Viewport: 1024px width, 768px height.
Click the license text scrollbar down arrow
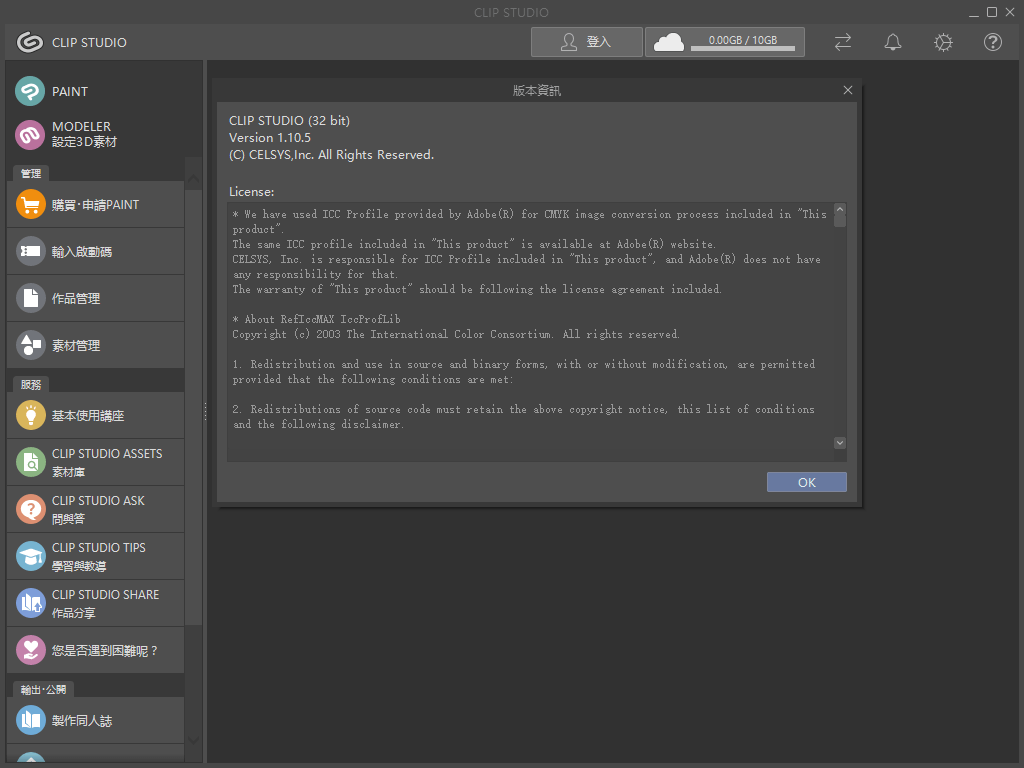click(x=839, y=442)
